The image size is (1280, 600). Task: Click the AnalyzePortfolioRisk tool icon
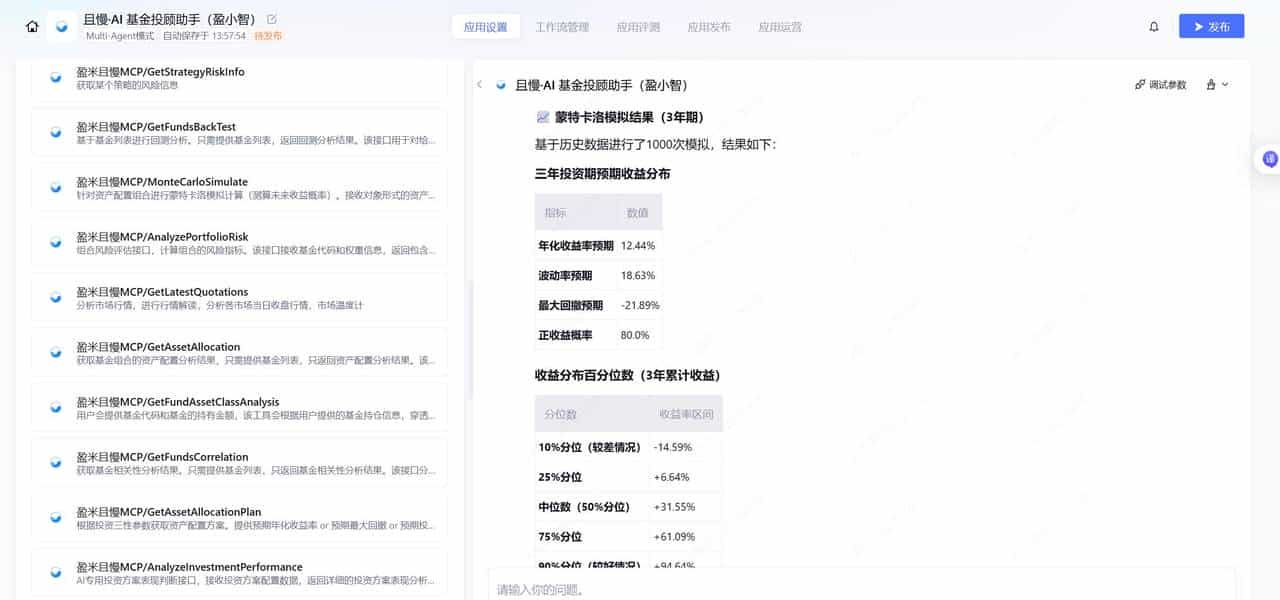tap(55, 242)
